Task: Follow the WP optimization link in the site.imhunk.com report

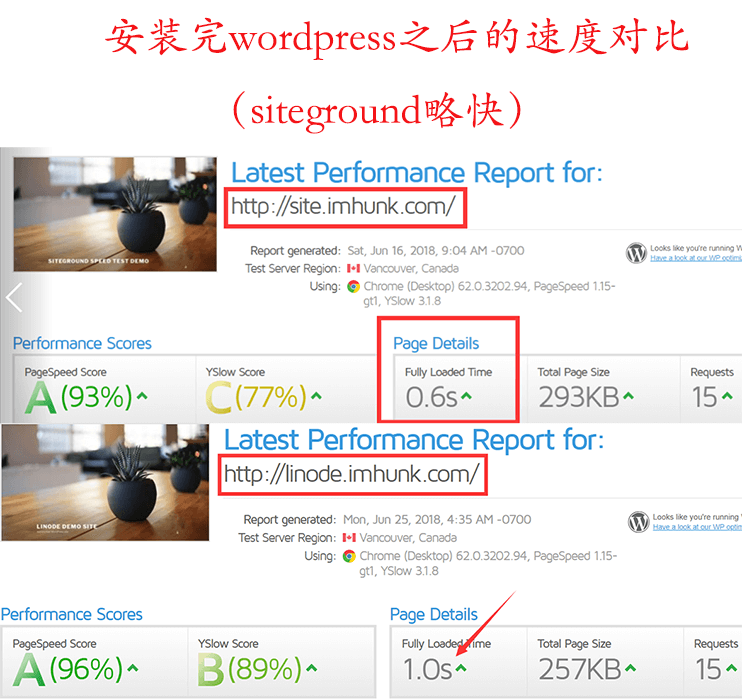Action: pyautogui.click(x=696, y=258)
